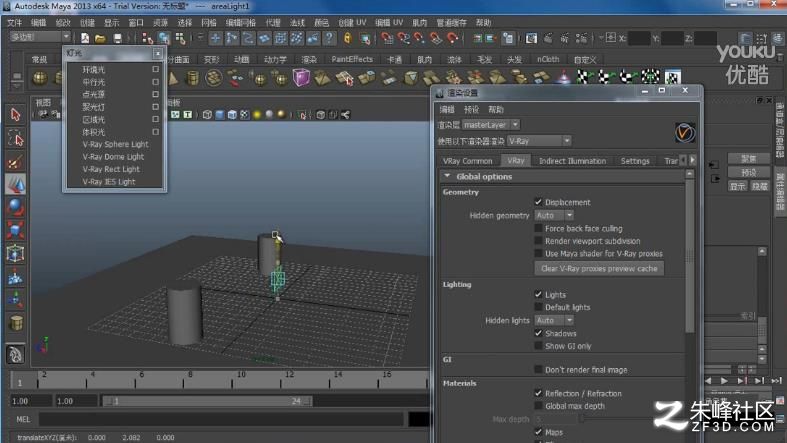Open the menu set dropdown at top left

(x=40, y=37)
